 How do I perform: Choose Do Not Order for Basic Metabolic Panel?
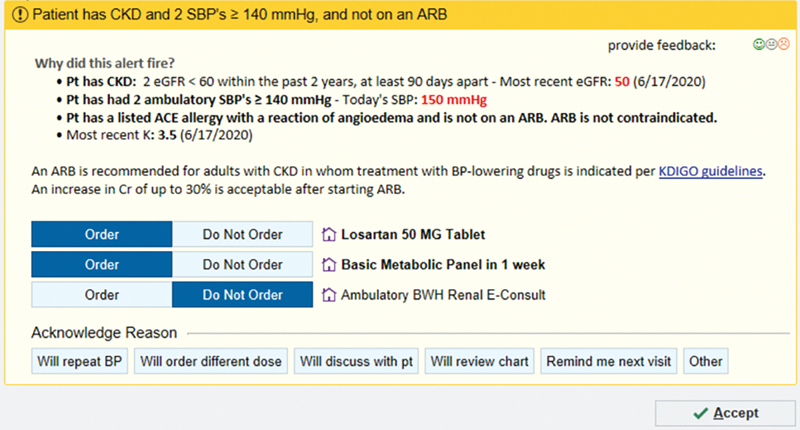(x=242, y=265)
